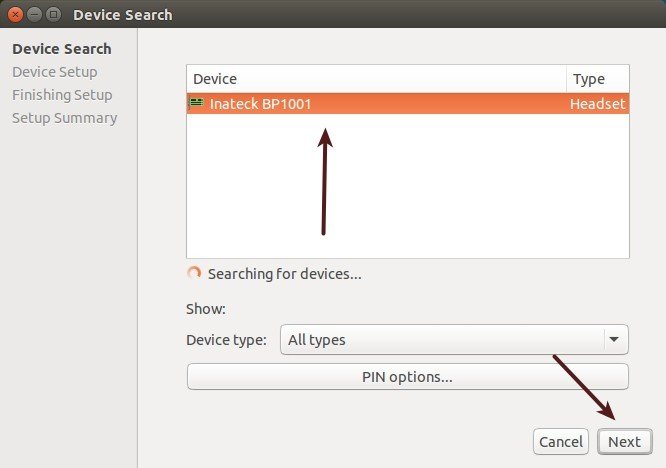Click the Headset type cell
Image resolution: width=666 pixels, height=468 pixels.
(597, 103)
